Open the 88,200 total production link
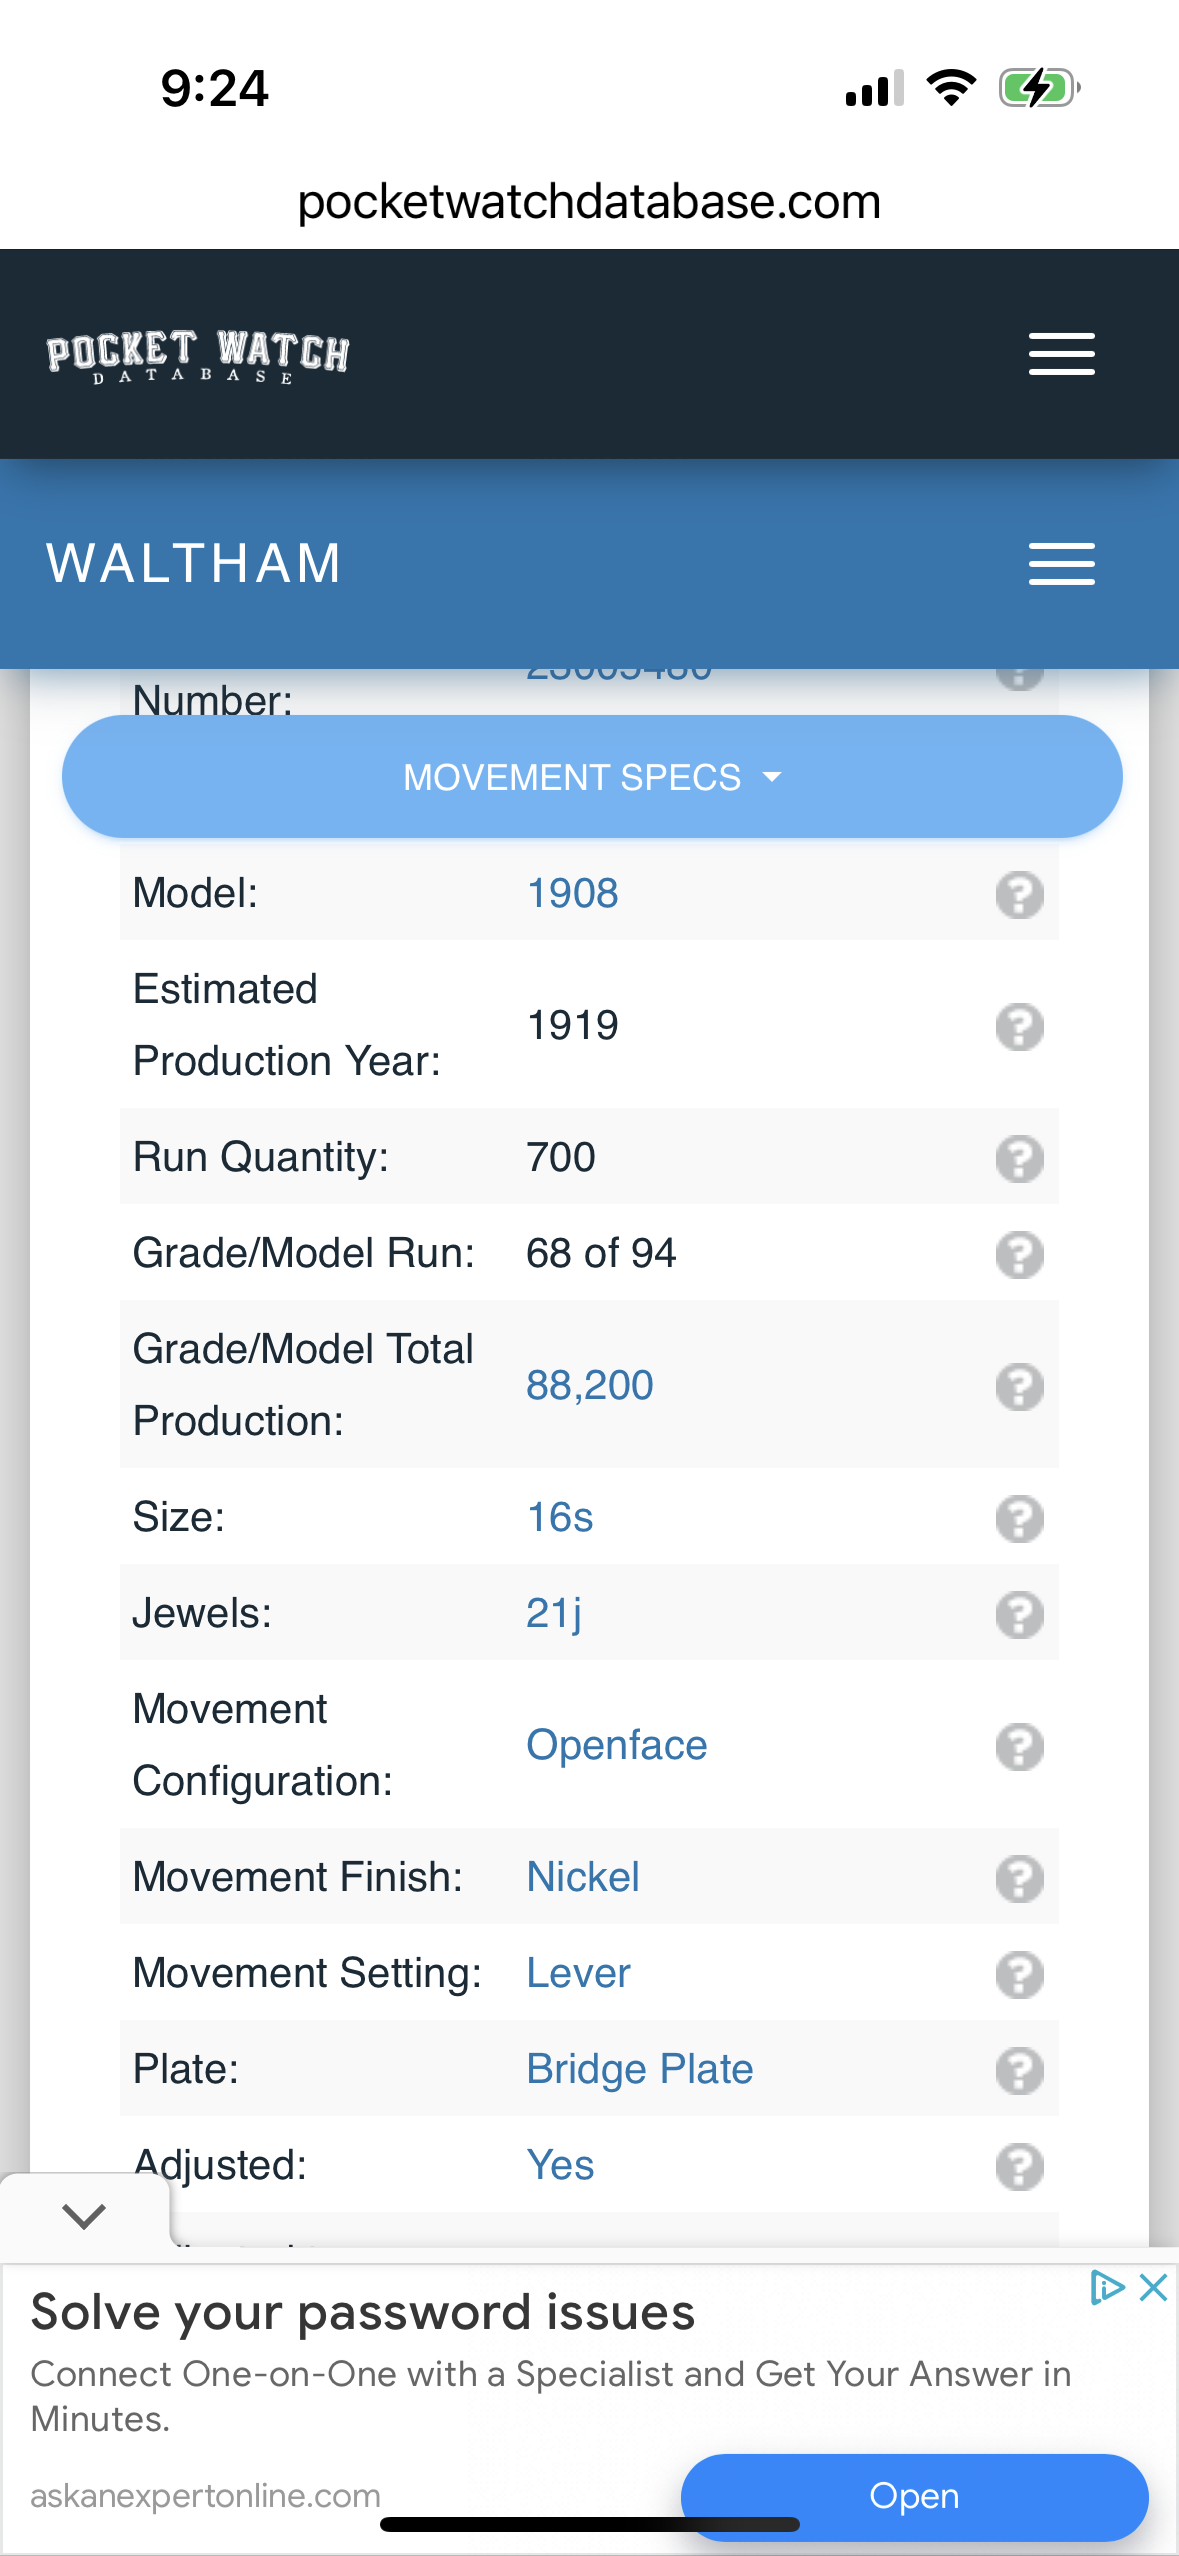1179x2556 pixels. pos(589,1386)
